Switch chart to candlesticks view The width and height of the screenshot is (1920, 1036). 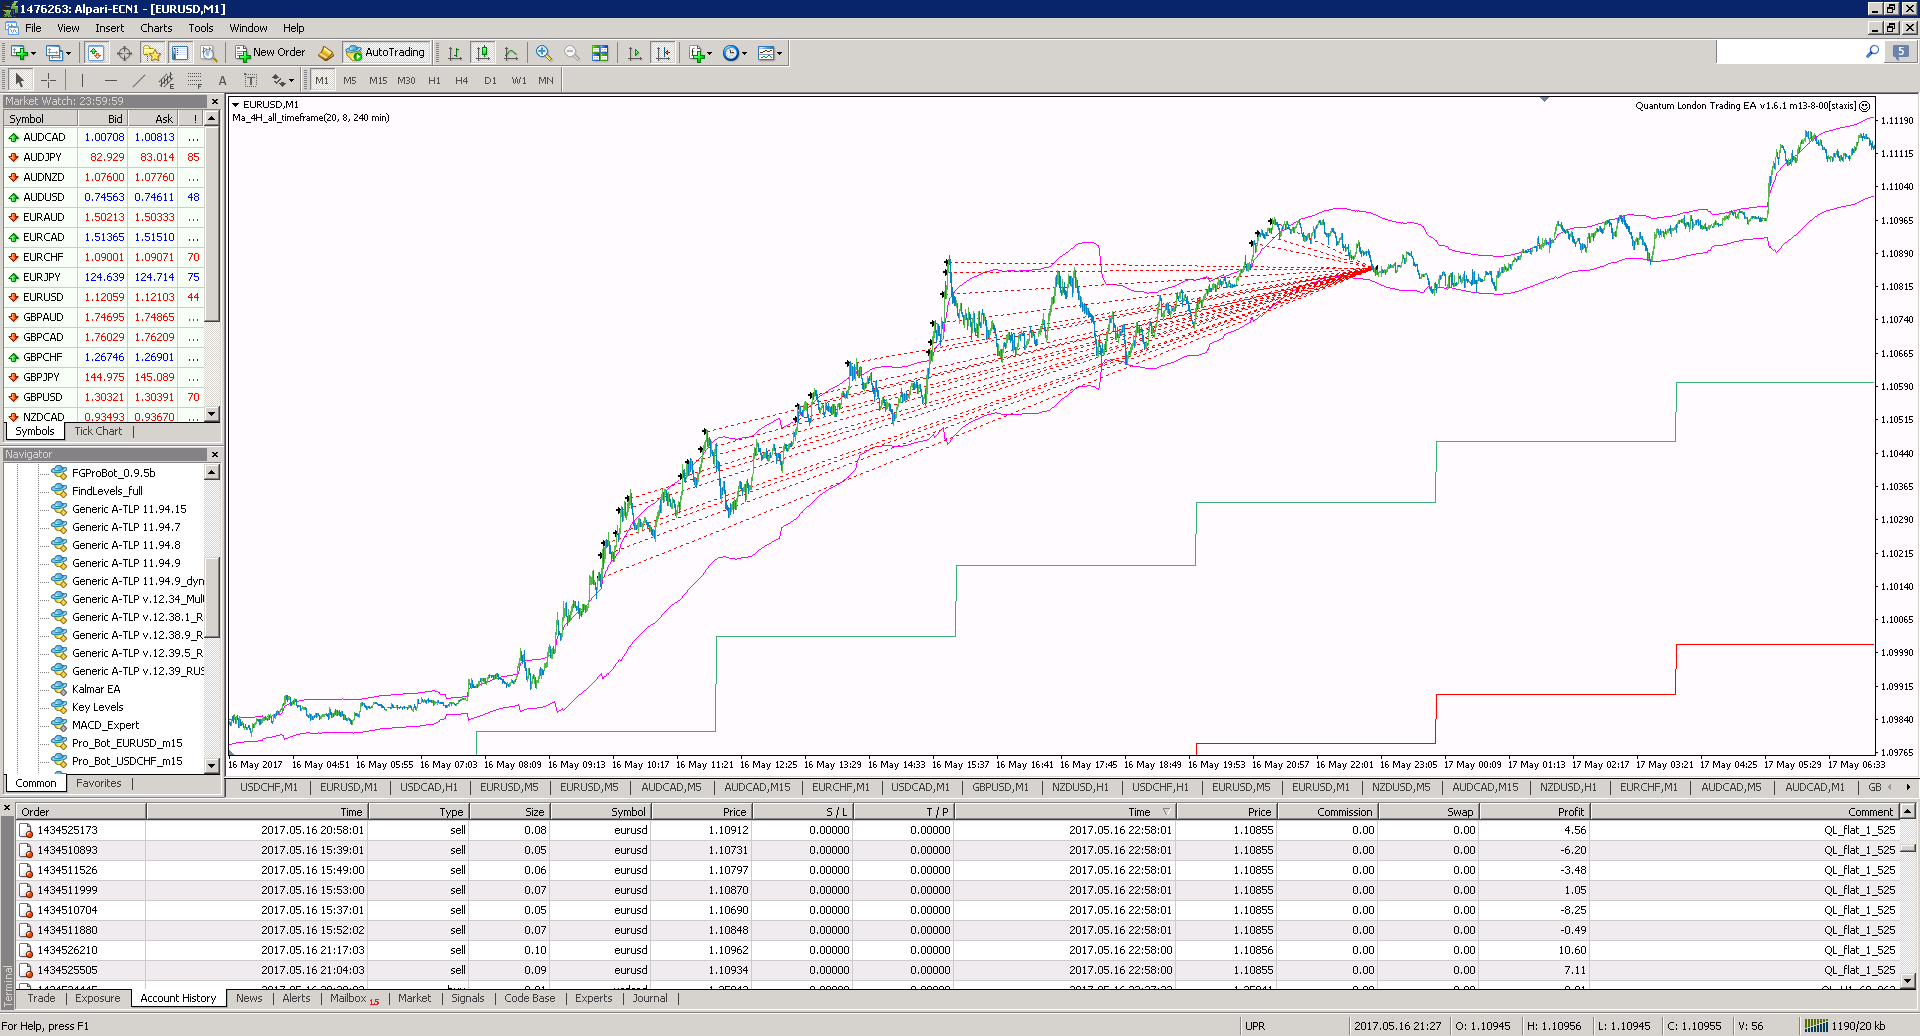[483, 53]
